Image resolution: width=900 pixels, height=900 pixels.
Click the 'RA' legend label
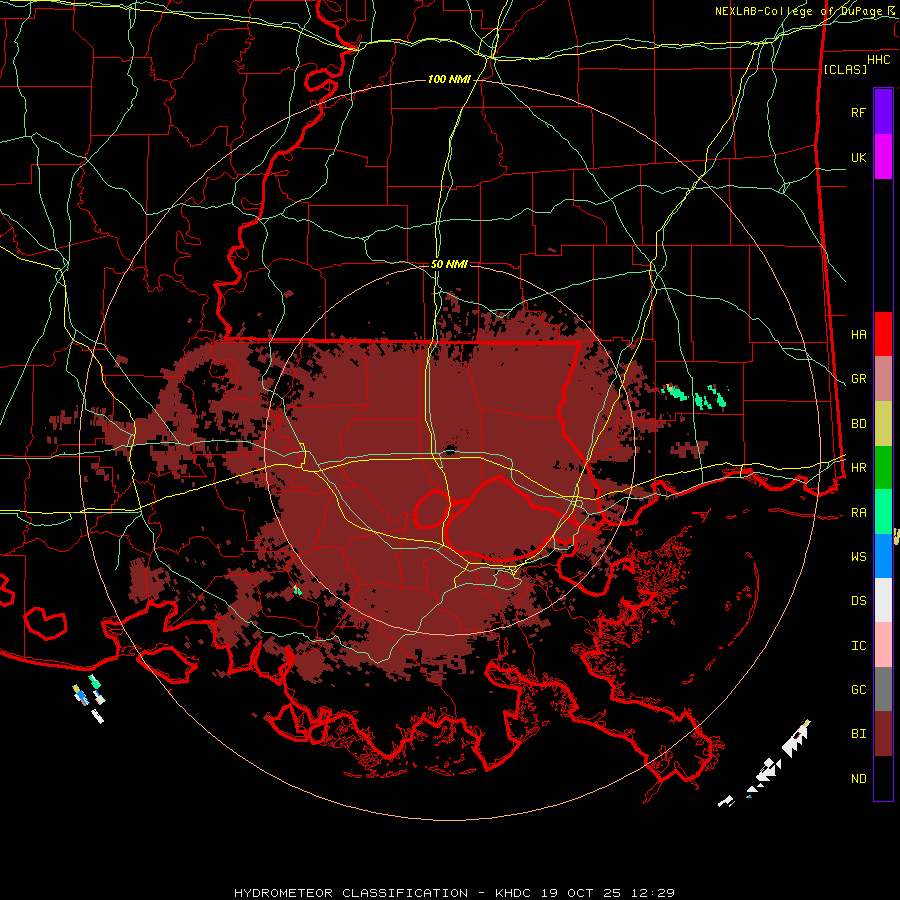tap(859, 513)
